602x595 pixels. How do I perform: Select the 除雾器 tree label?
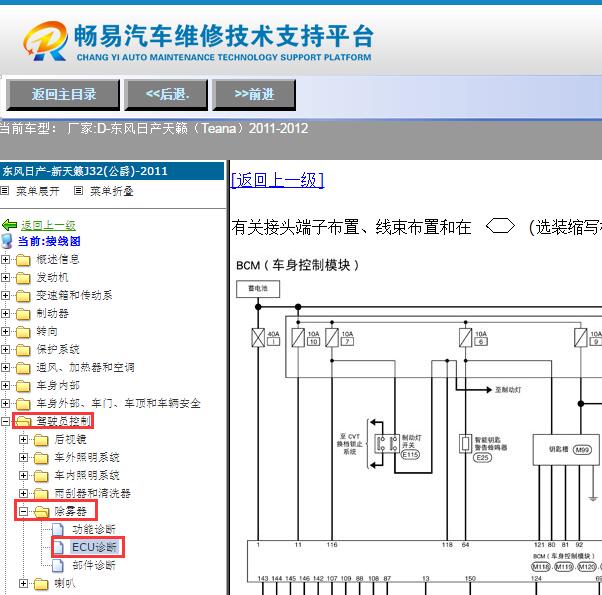(71, 511)
